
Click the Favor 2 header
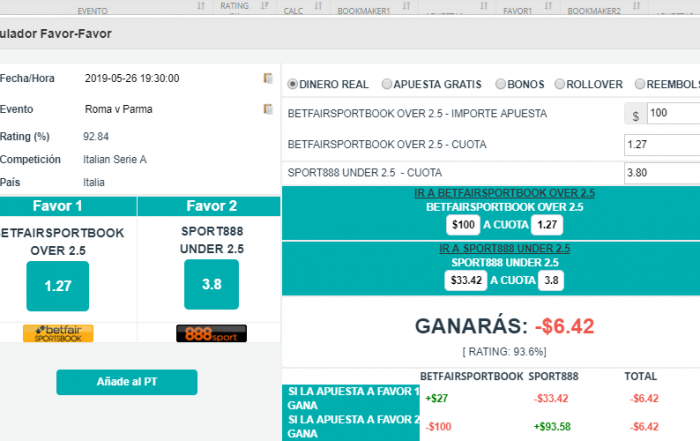[x=212, y=206]
